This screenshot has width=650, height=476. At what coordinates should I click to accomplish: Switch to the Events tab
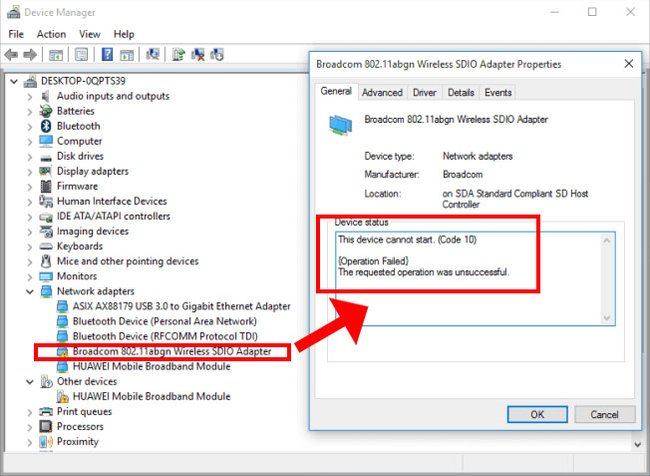click(x=498, y=92)
